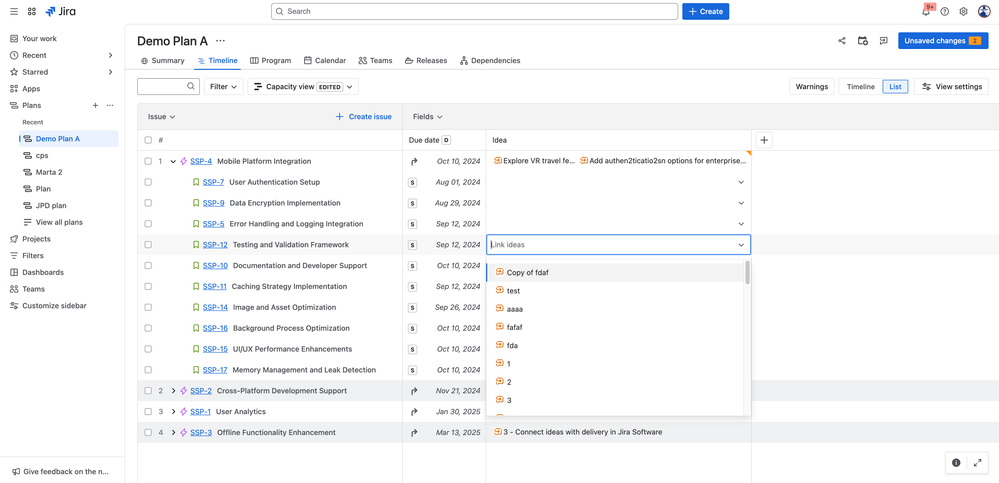This screenshot has width=999, height=483.
Task: Toggle the select-all header checkbox
Action: pos(148,140)
